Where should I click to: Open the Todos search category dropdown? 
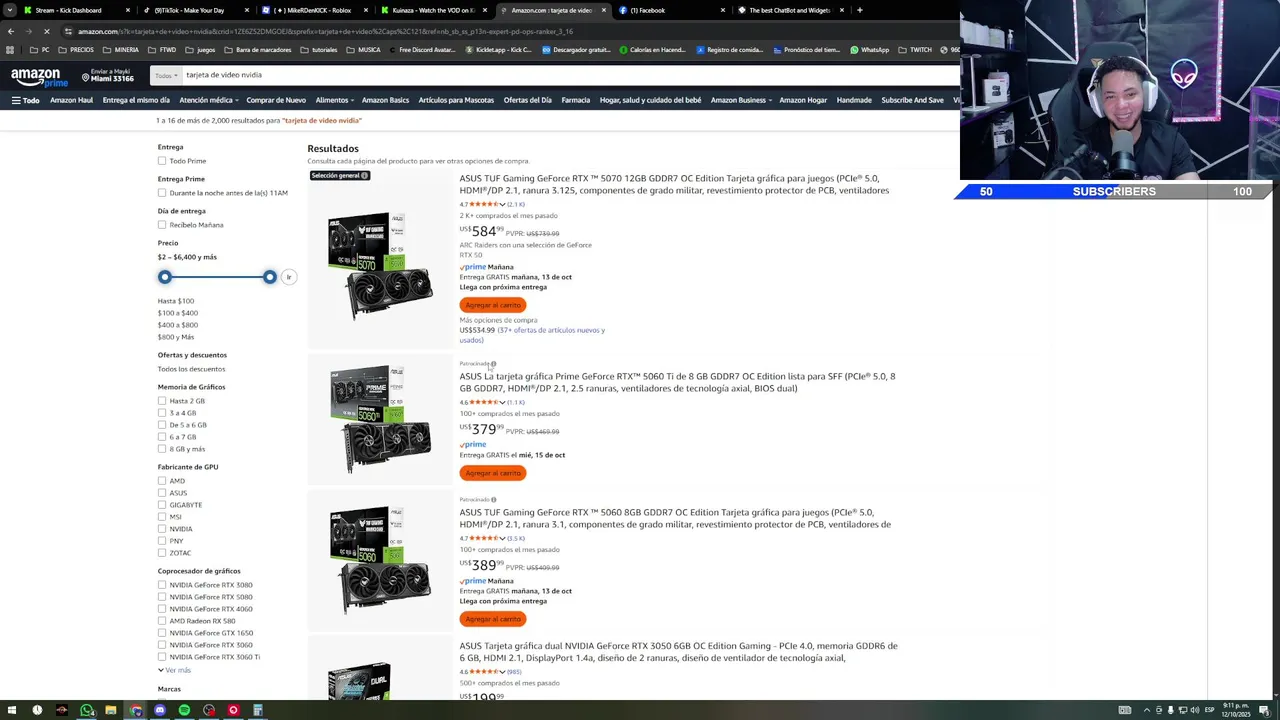[167, 75]
